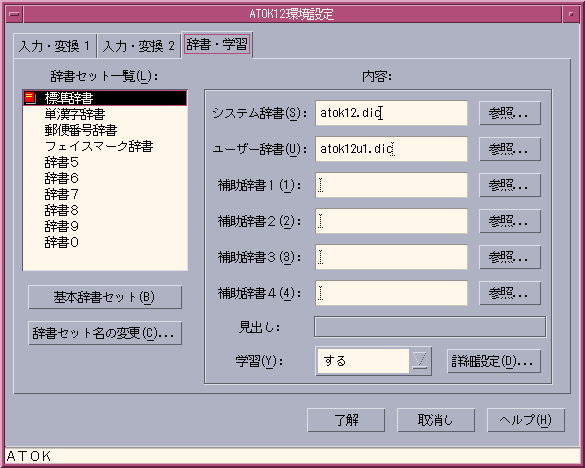Screen dimensions: 585x468
Task: Select 辞書0 in the list
Action: click(x=105, y=243)
